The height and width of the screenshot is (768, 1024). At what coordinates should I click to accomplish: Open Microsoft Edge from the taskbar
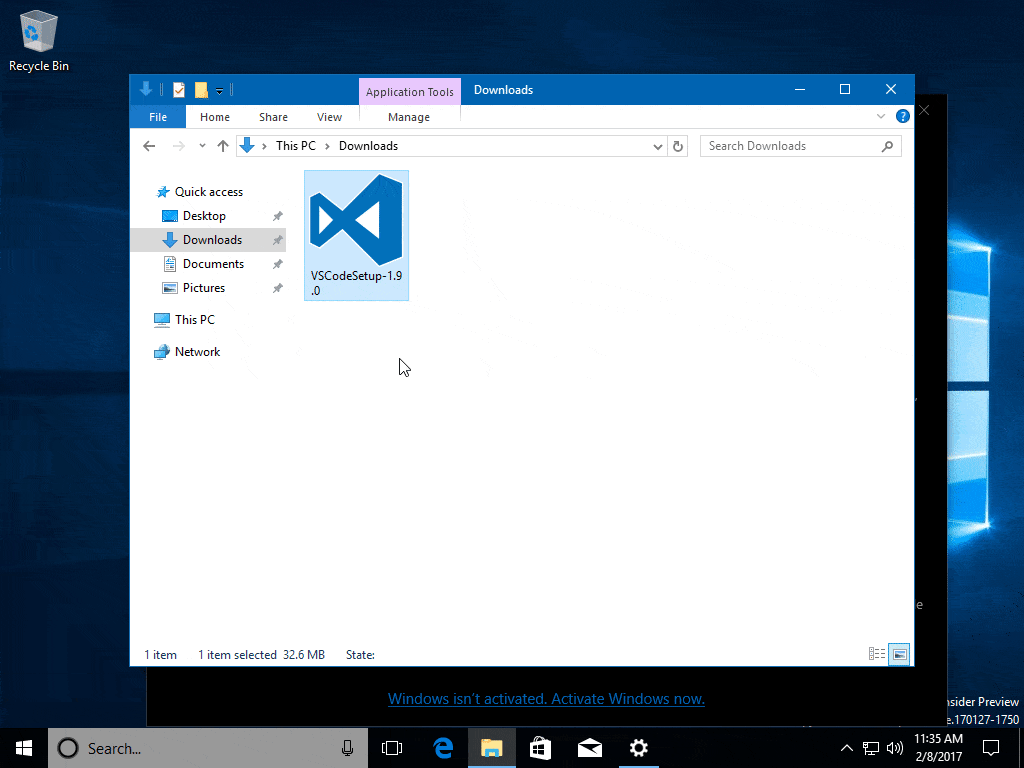[442, 748]
